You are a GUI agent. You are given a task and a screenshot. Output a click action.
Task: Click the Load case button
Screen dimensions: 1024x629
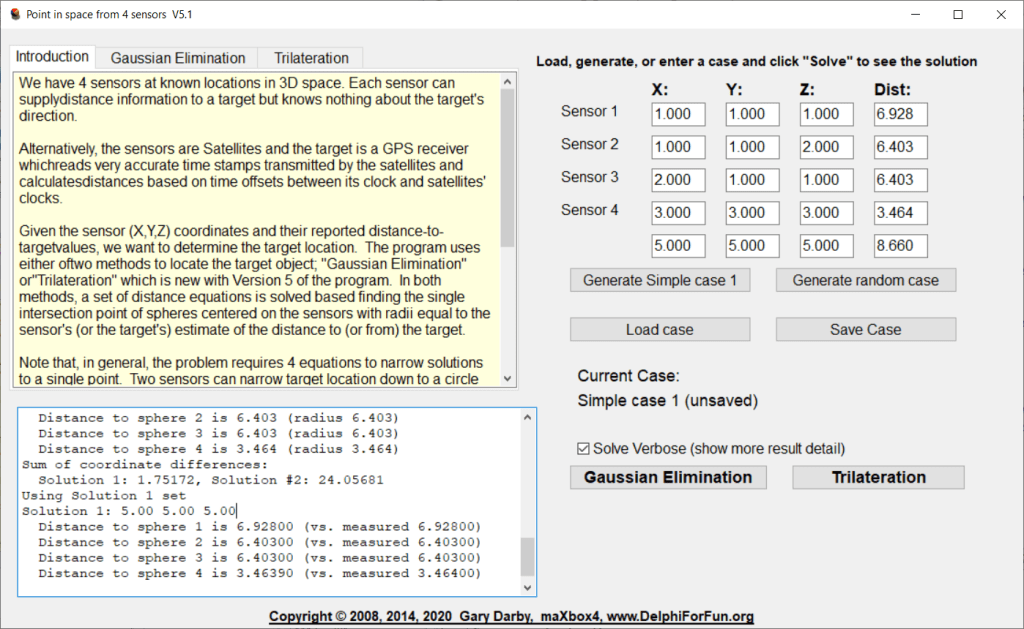pyautogui.click(x=660, y=329)
